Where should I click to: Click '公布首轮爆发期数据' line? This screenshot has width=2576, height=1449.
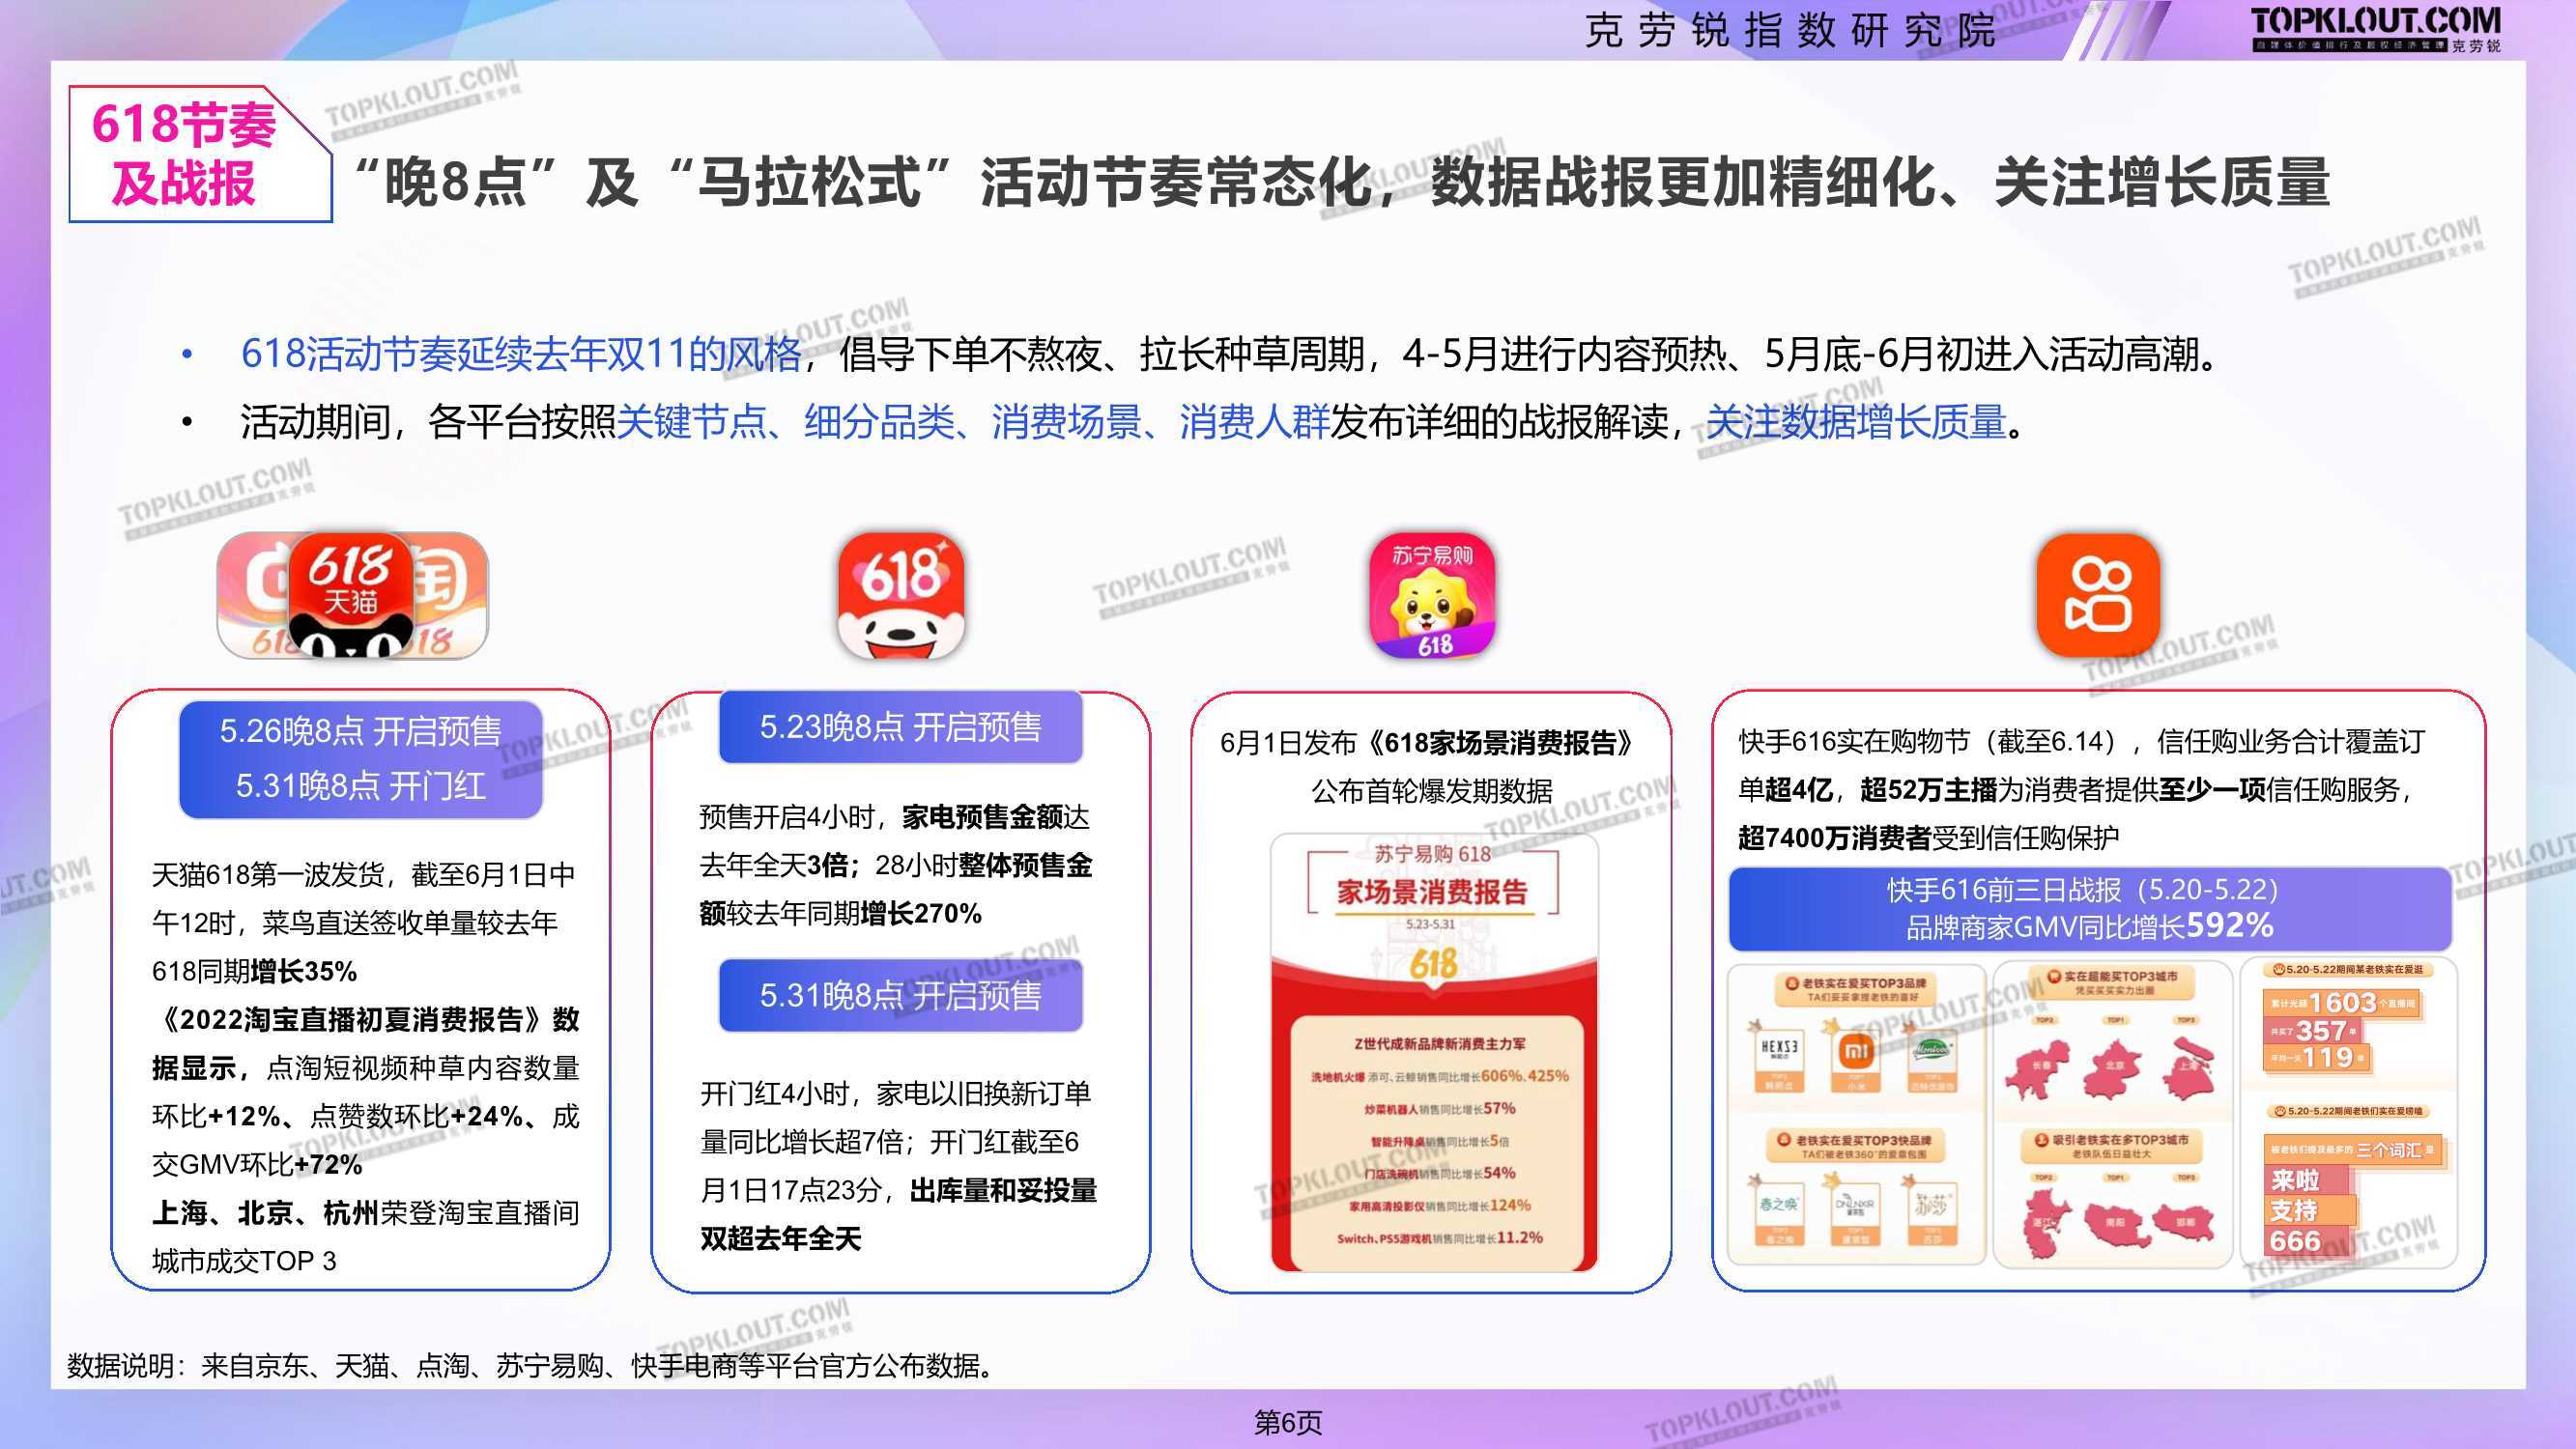(1432, 791)
